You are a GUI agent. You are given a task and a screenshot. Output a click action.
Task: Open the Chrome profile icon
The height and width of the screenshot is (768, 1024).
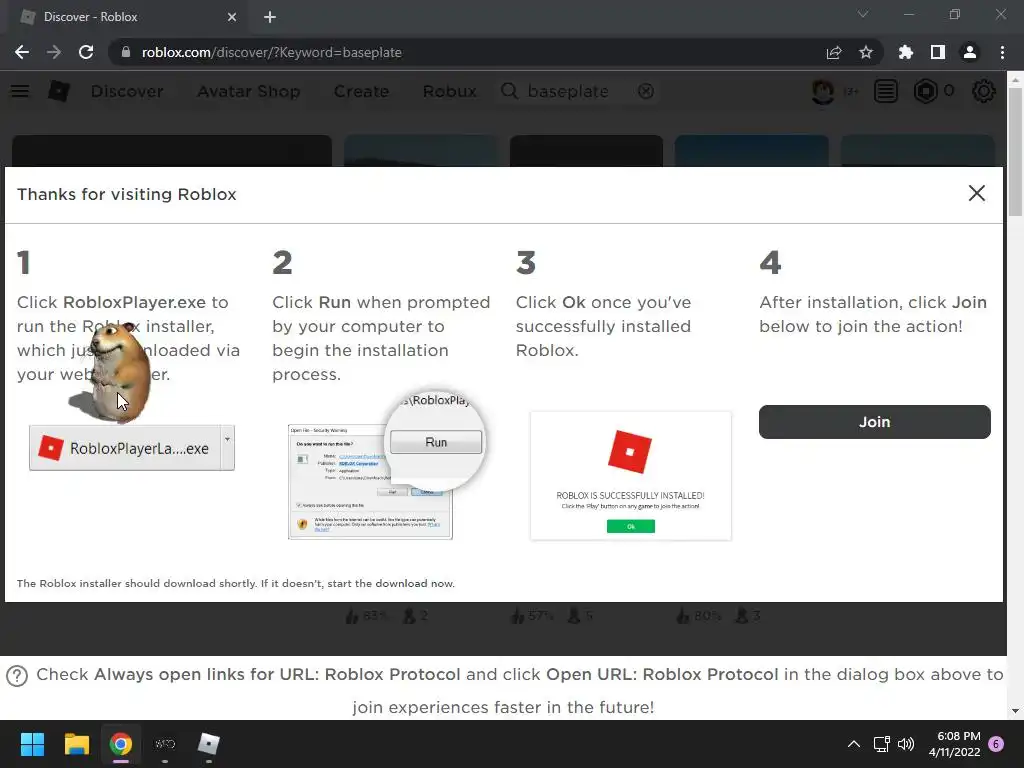[x=970, y=52]
